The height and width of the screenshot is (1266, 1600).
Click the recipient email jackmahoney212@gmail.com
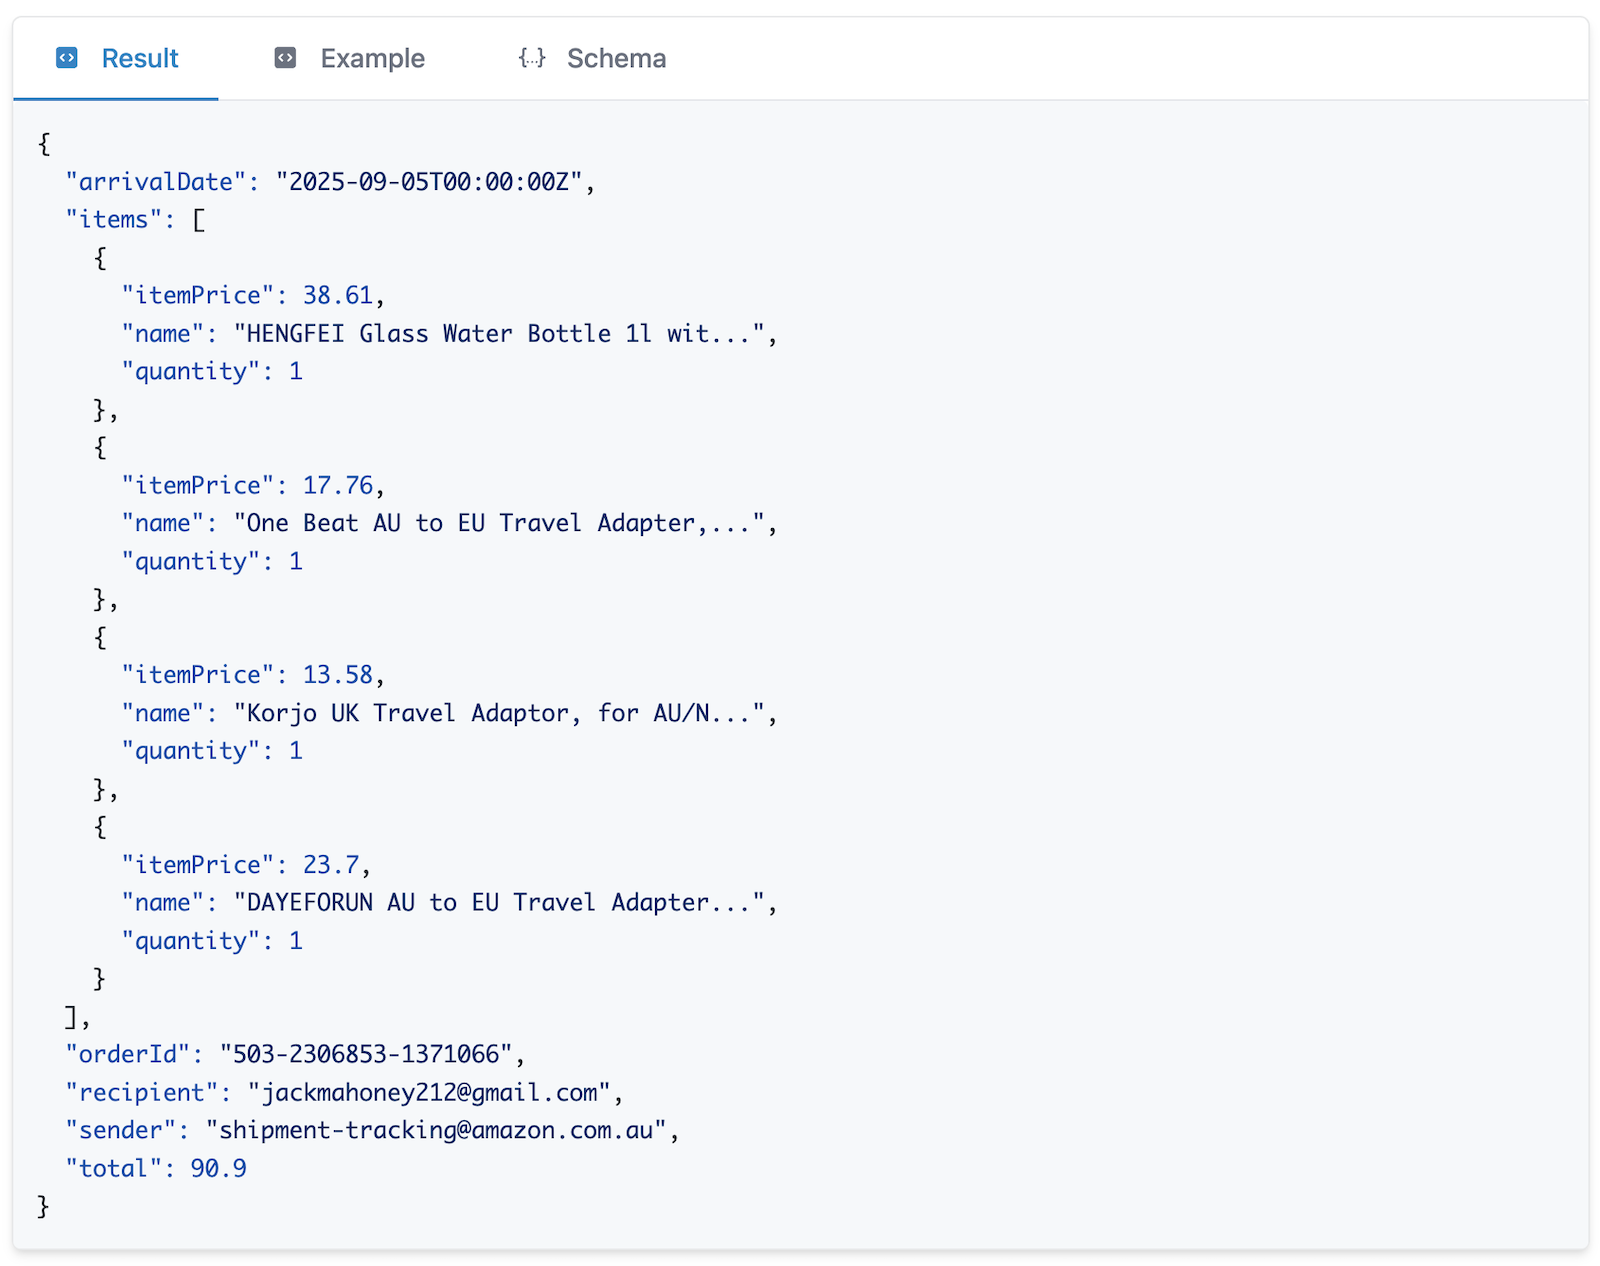pos(429,1093)
